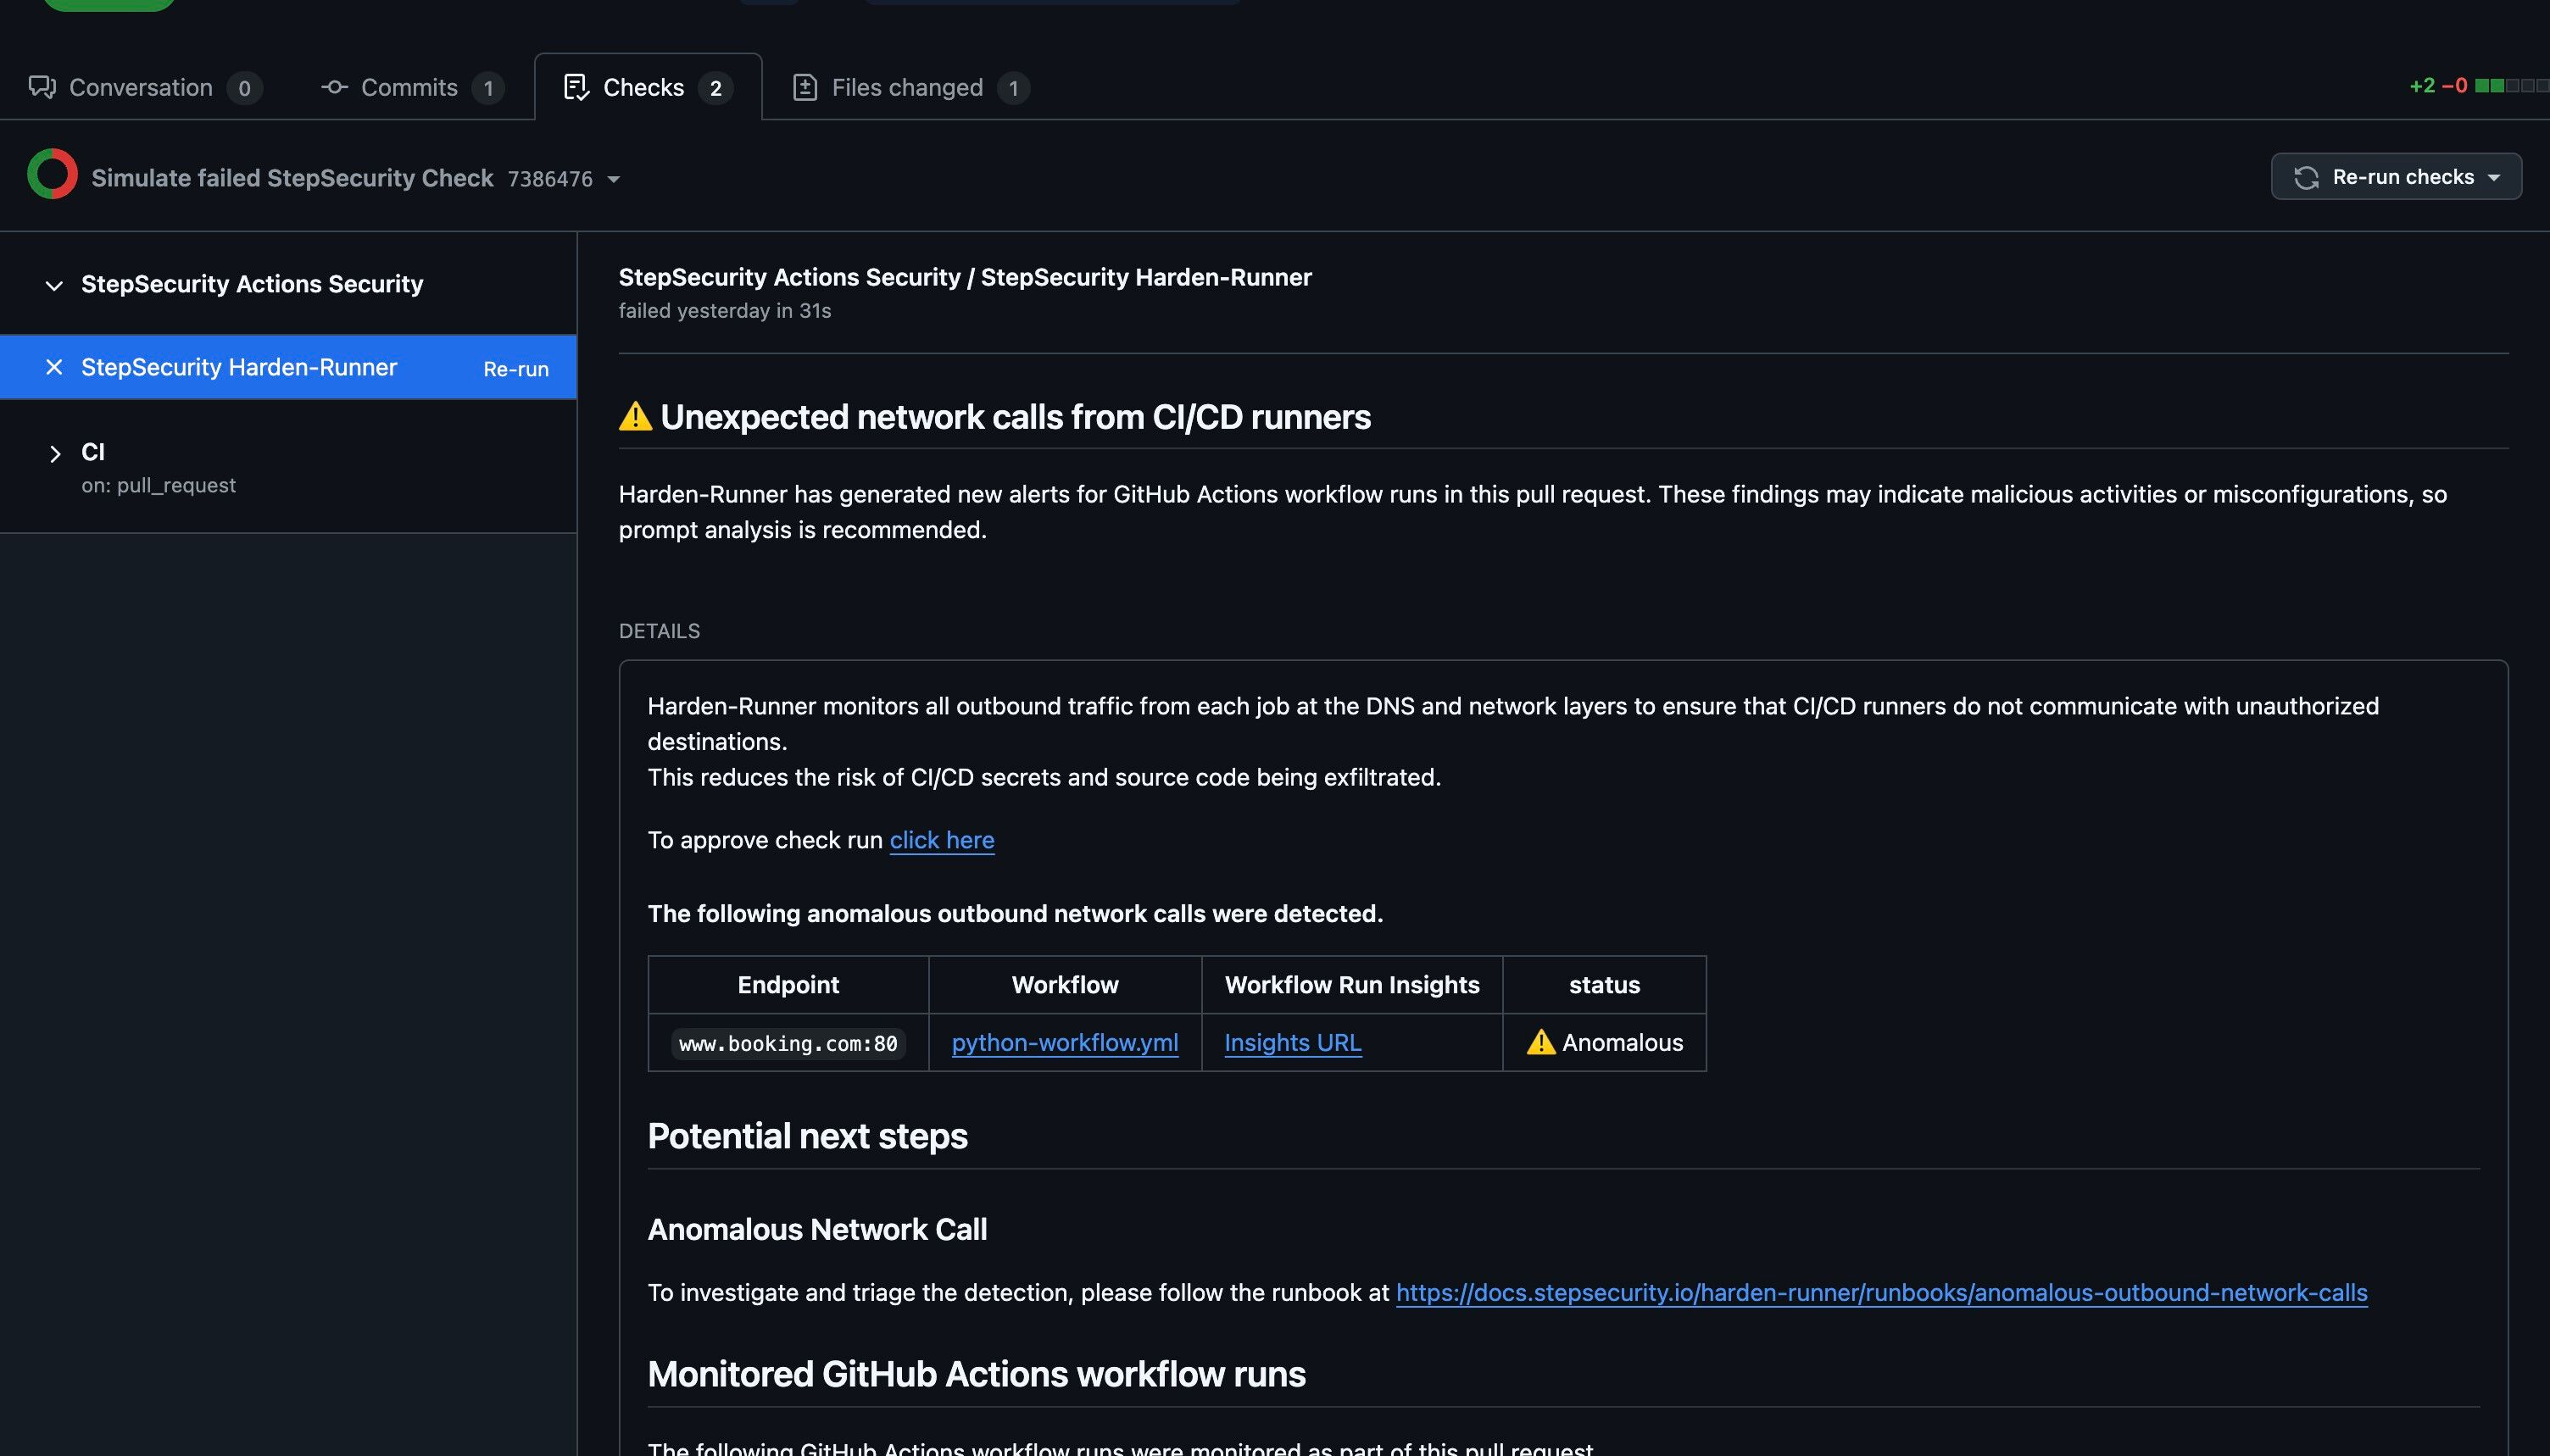2550x1456 pixels.
Task: Open the Re-run checks dropdown arrow
Action: click(x=2494, y=178)
